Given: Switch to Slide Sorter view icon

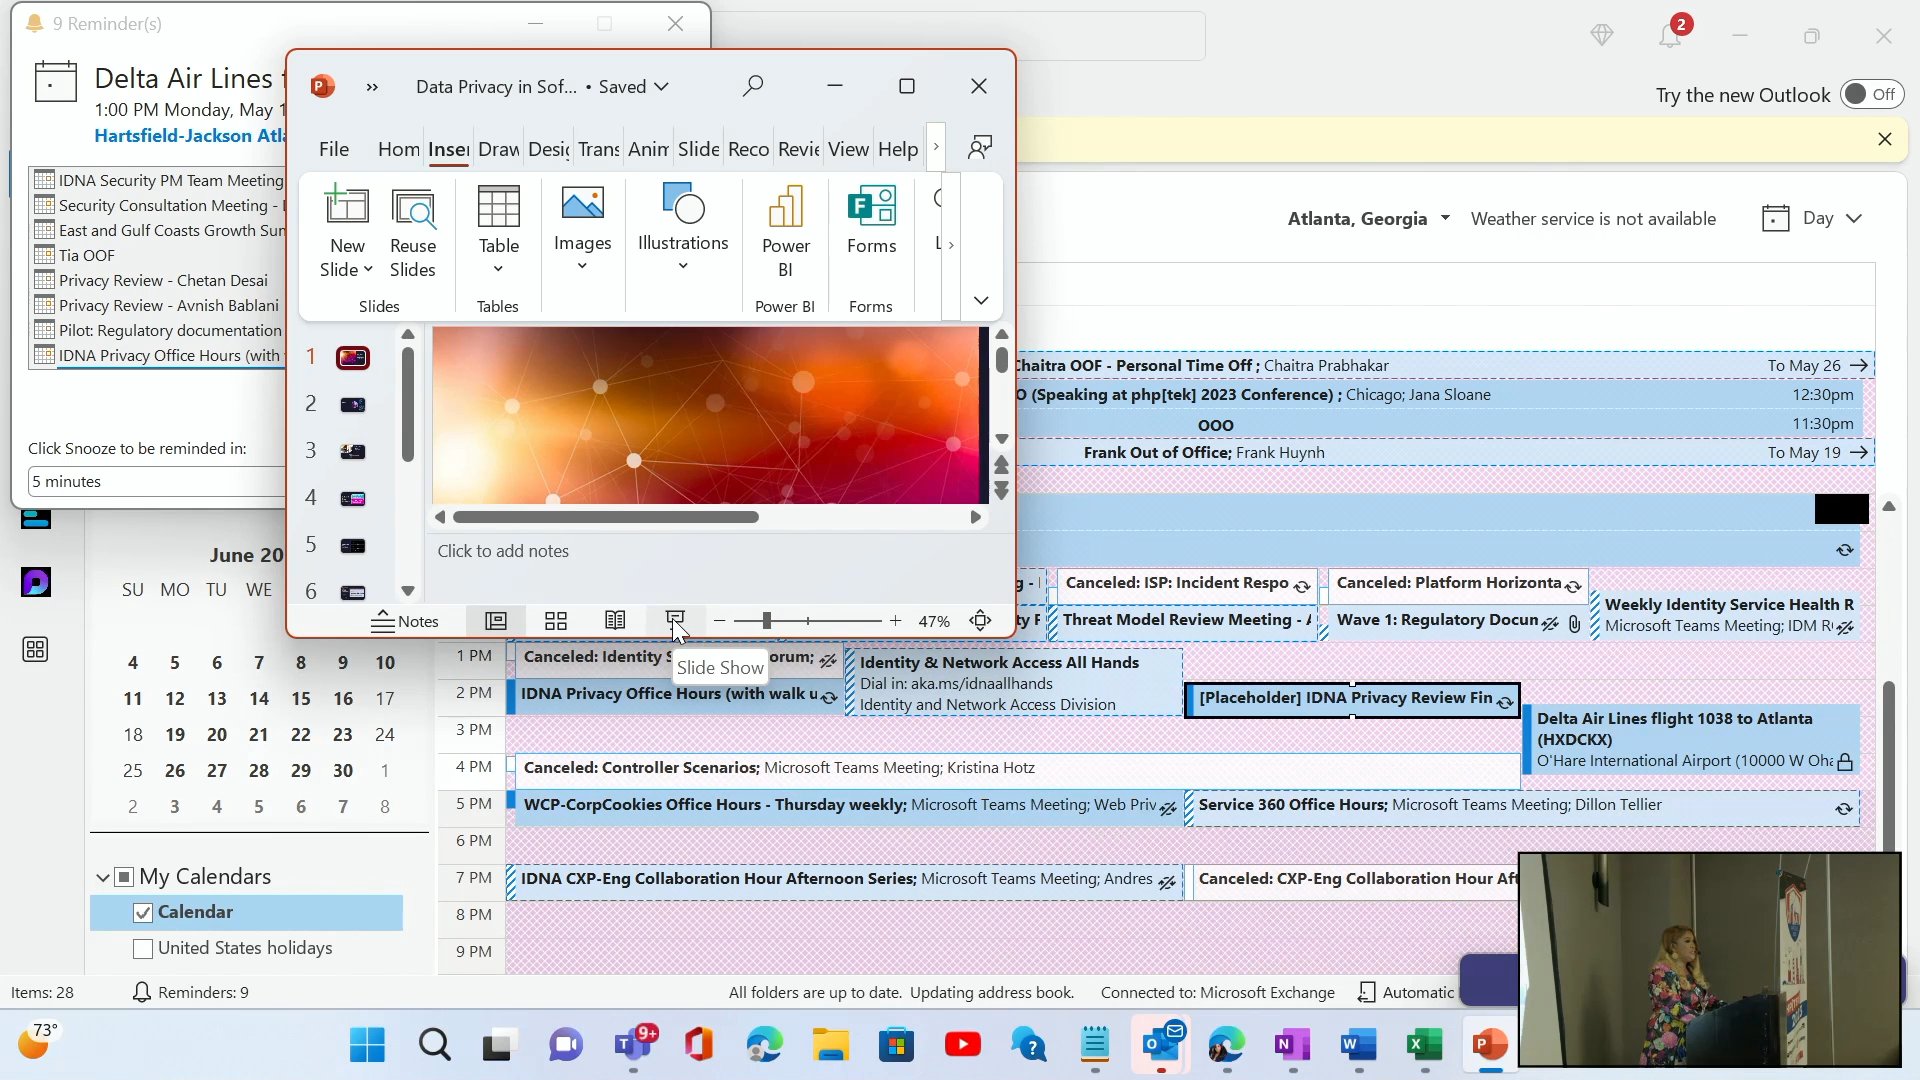Looking at the screenshot, I should click(x=556, y=621).
